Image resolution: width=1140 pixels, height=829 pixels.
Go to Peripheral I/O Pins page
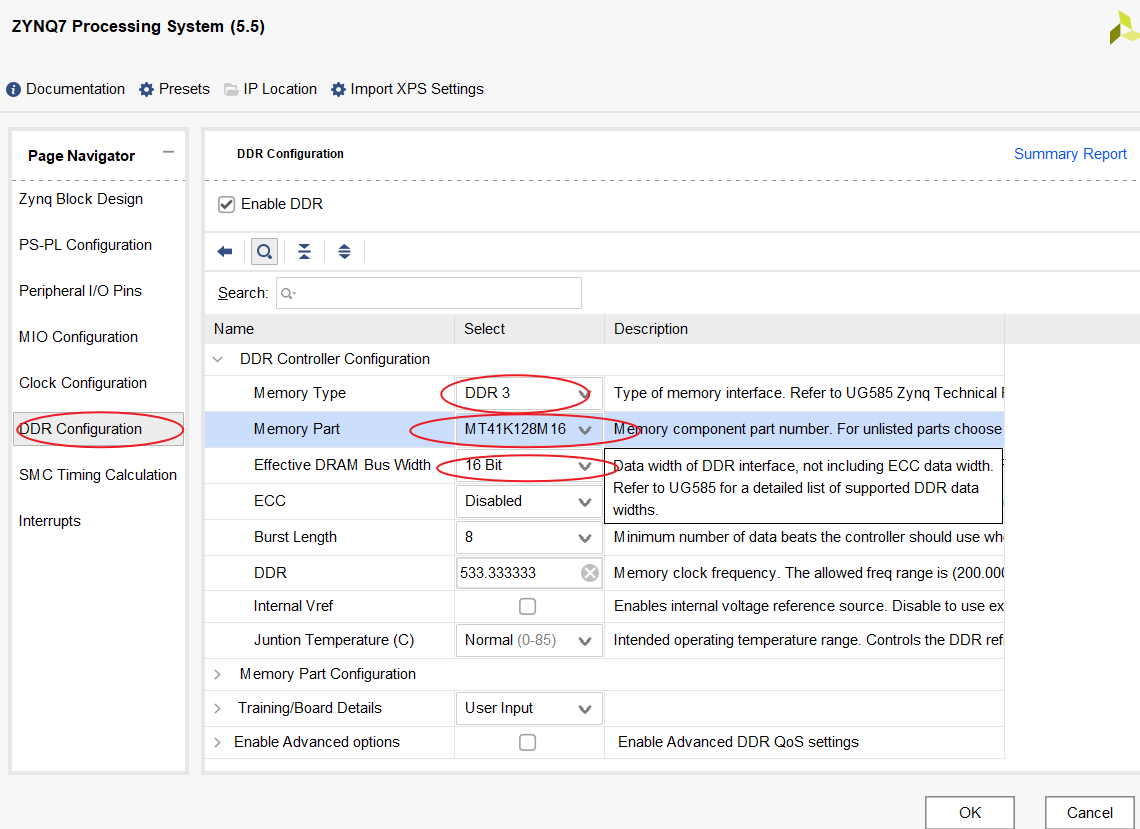click(80, 291)
